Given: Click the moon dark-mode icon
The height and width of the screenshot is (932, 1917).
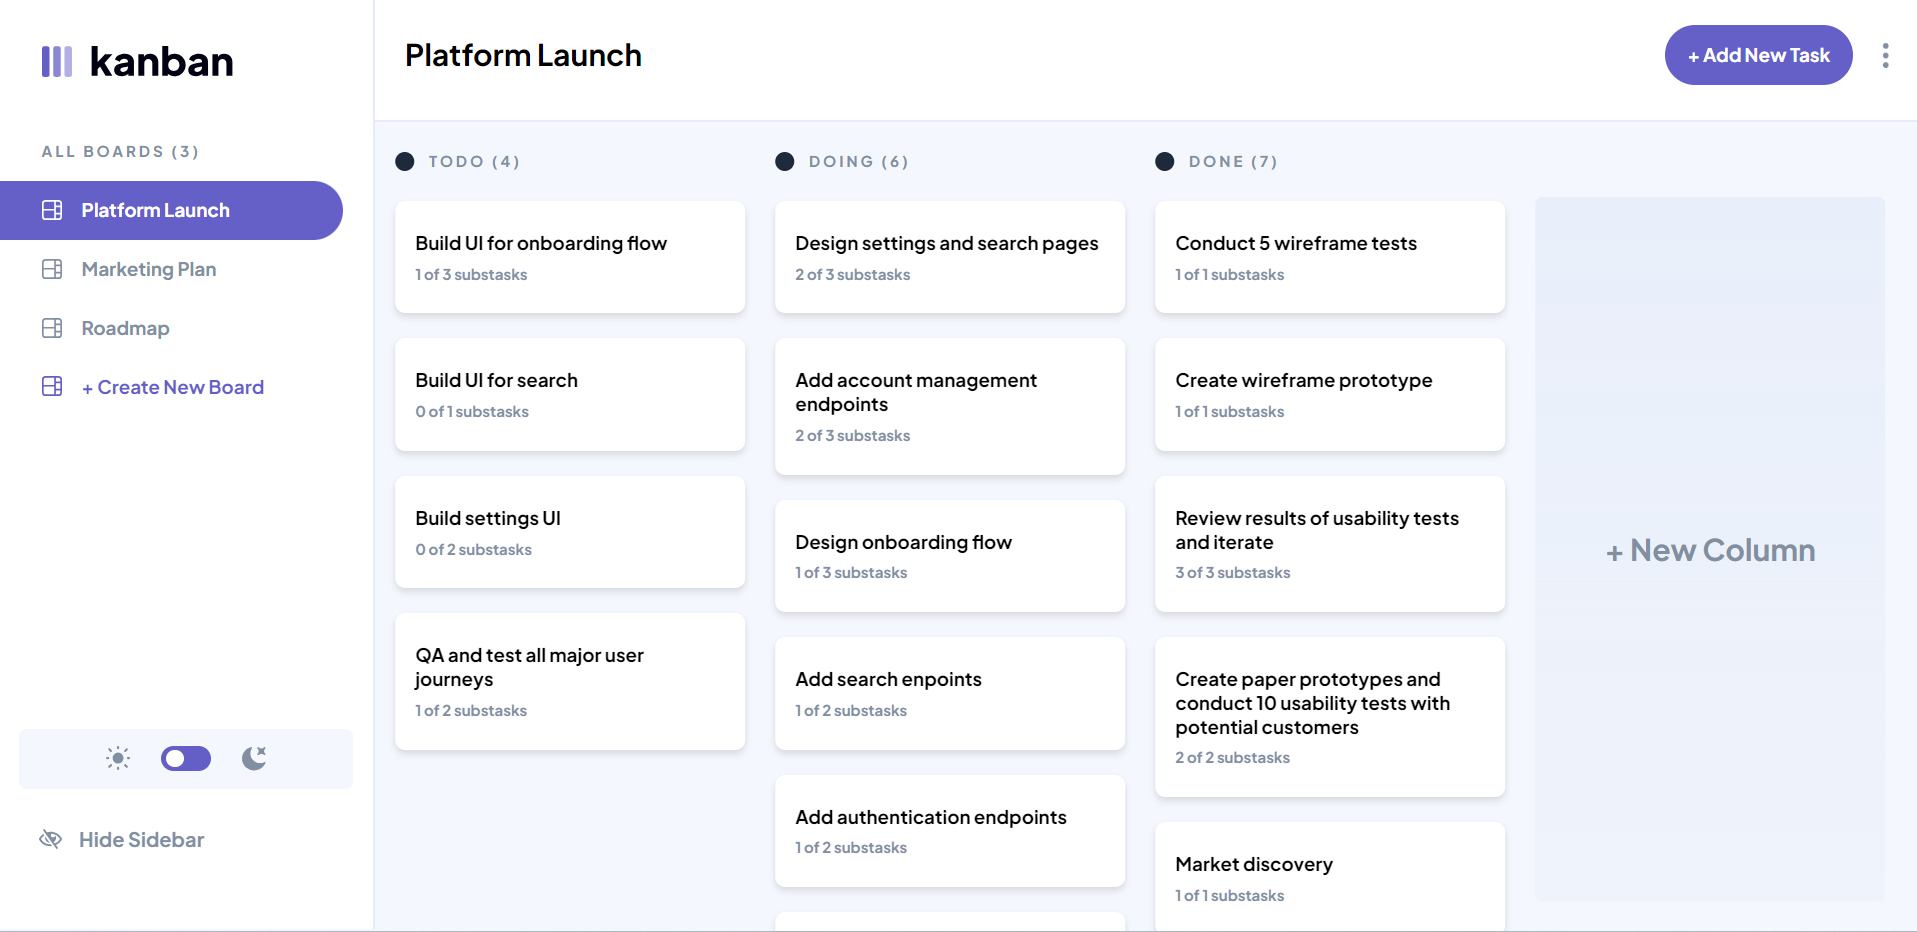Looking at the screenshot, I should click(x=254, y=758).
